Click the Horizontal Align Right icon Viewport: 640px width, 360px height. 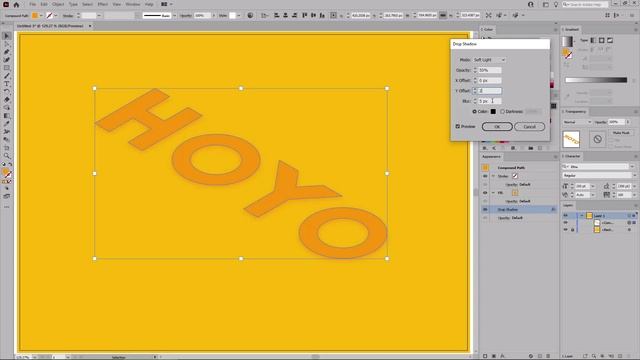tap(294, 16)
